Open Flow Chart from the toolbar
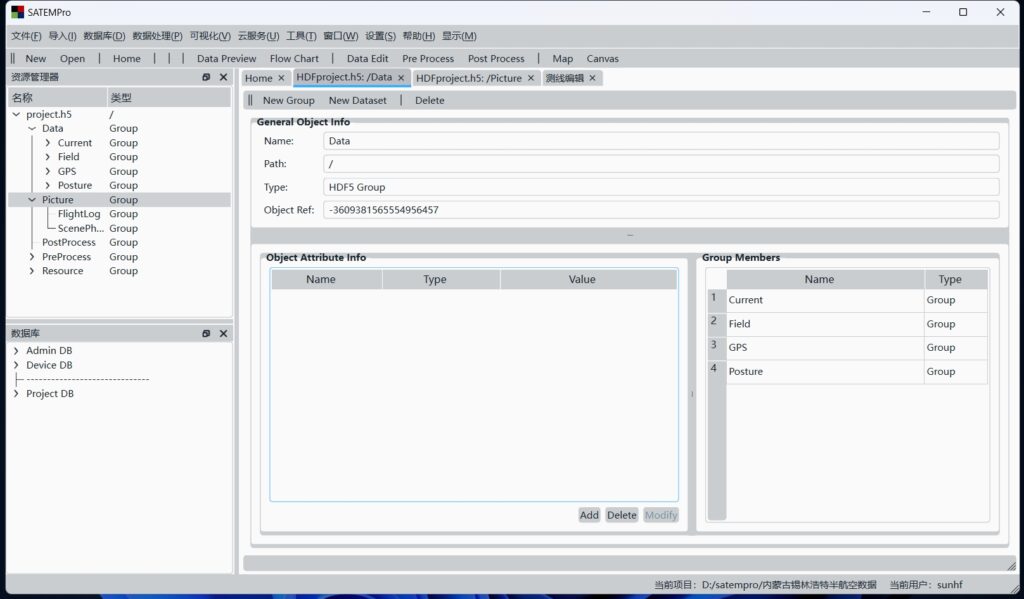 click(x=294, y=58)
